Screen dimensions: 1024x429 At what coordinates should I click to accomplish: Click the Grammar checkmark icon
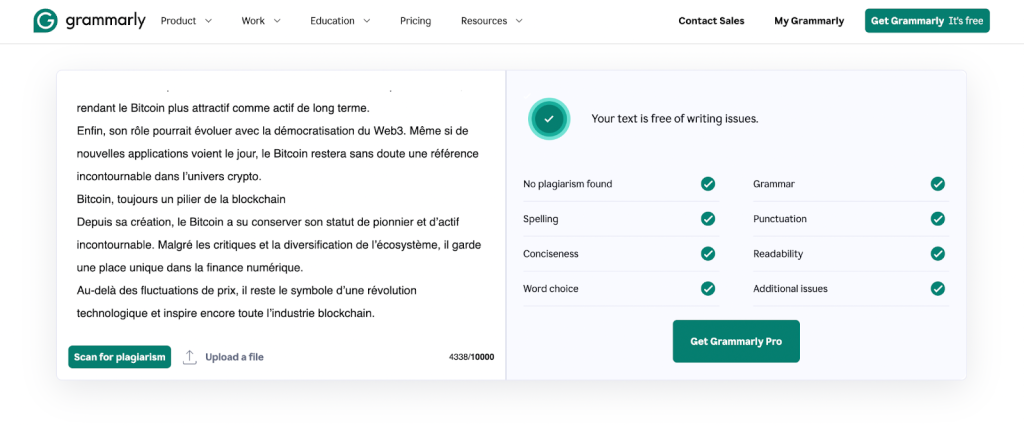(937, 184)
